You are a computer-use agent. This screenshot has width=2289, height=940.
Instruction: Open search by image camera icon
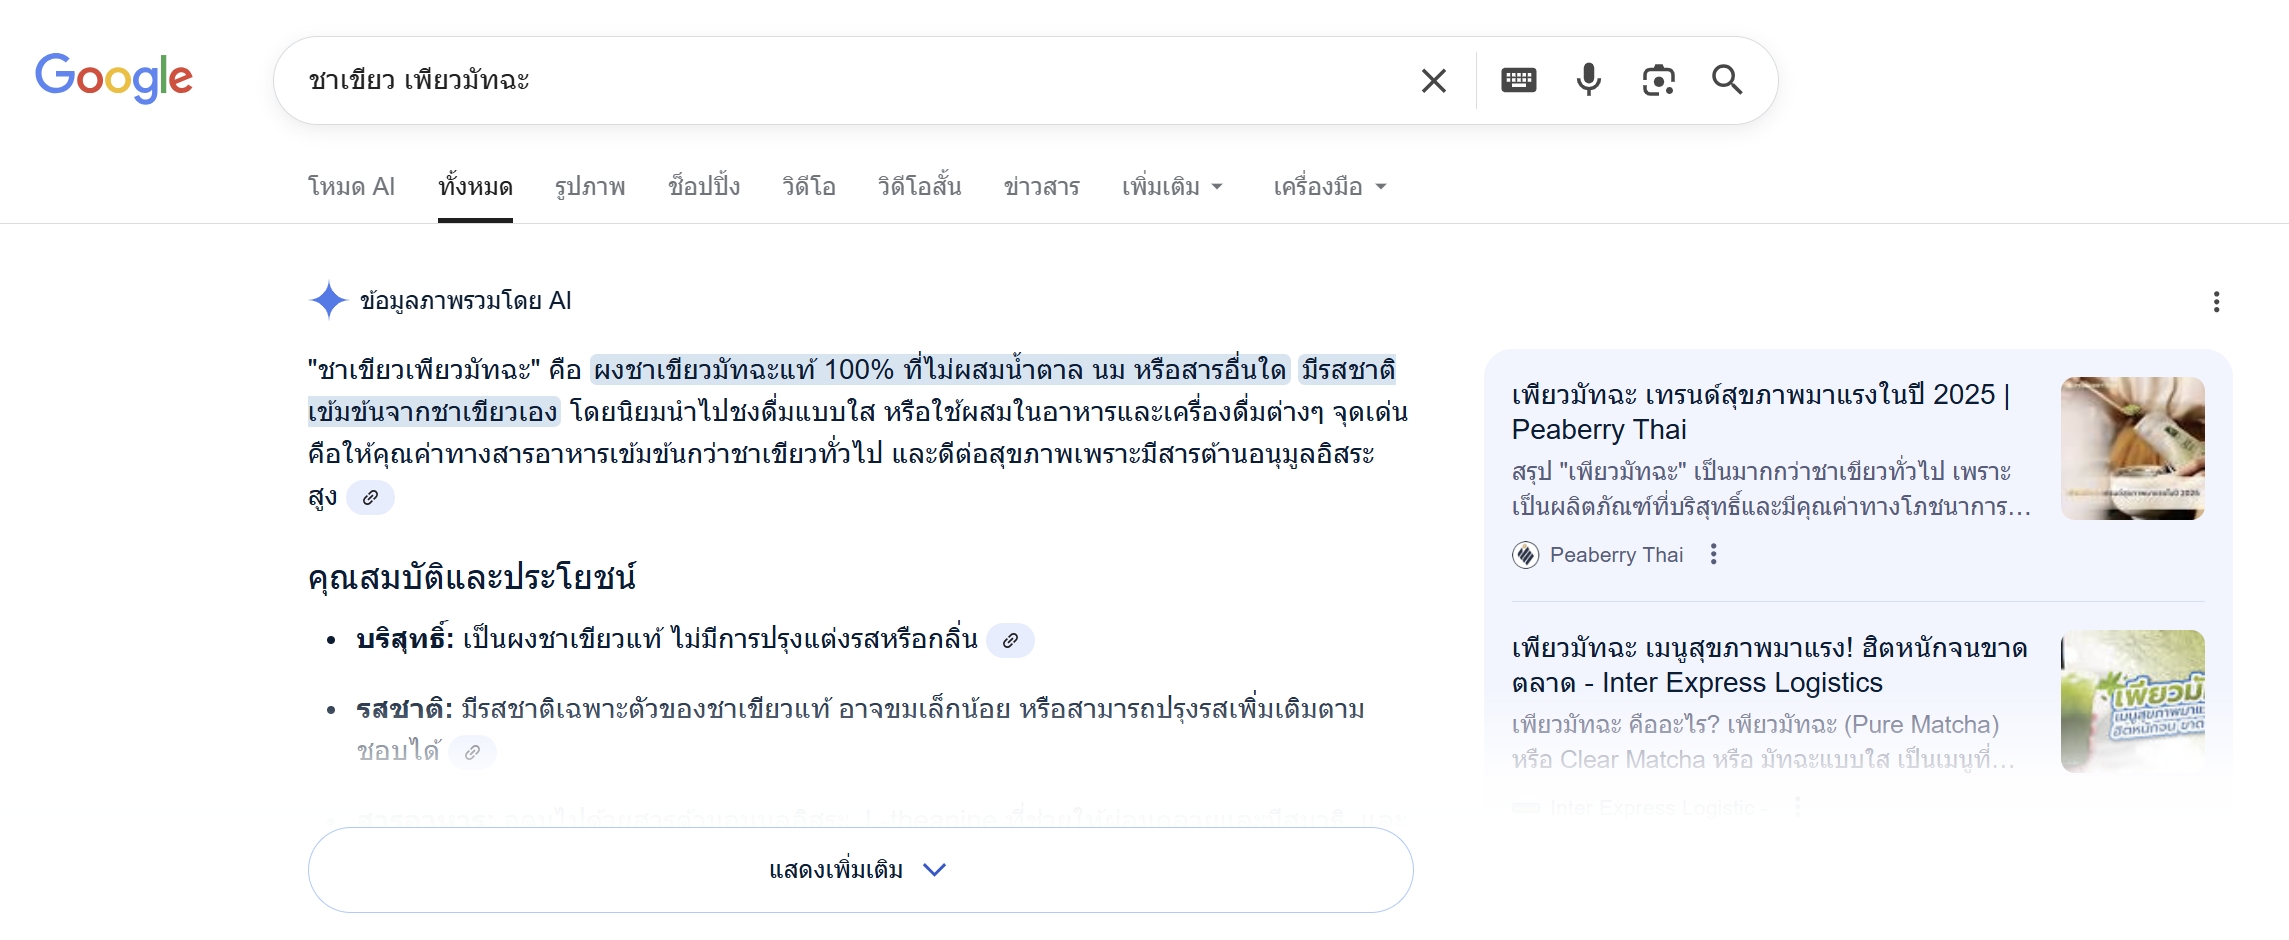[x=1658, y=80]
